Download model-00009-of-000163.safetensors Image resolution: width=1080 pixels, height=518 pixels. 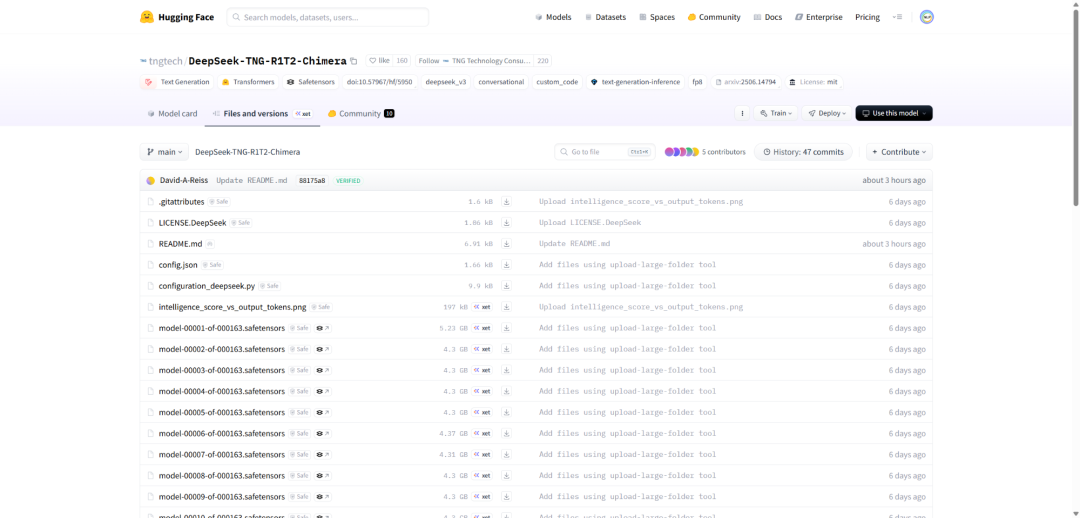[x=506, y=497]
